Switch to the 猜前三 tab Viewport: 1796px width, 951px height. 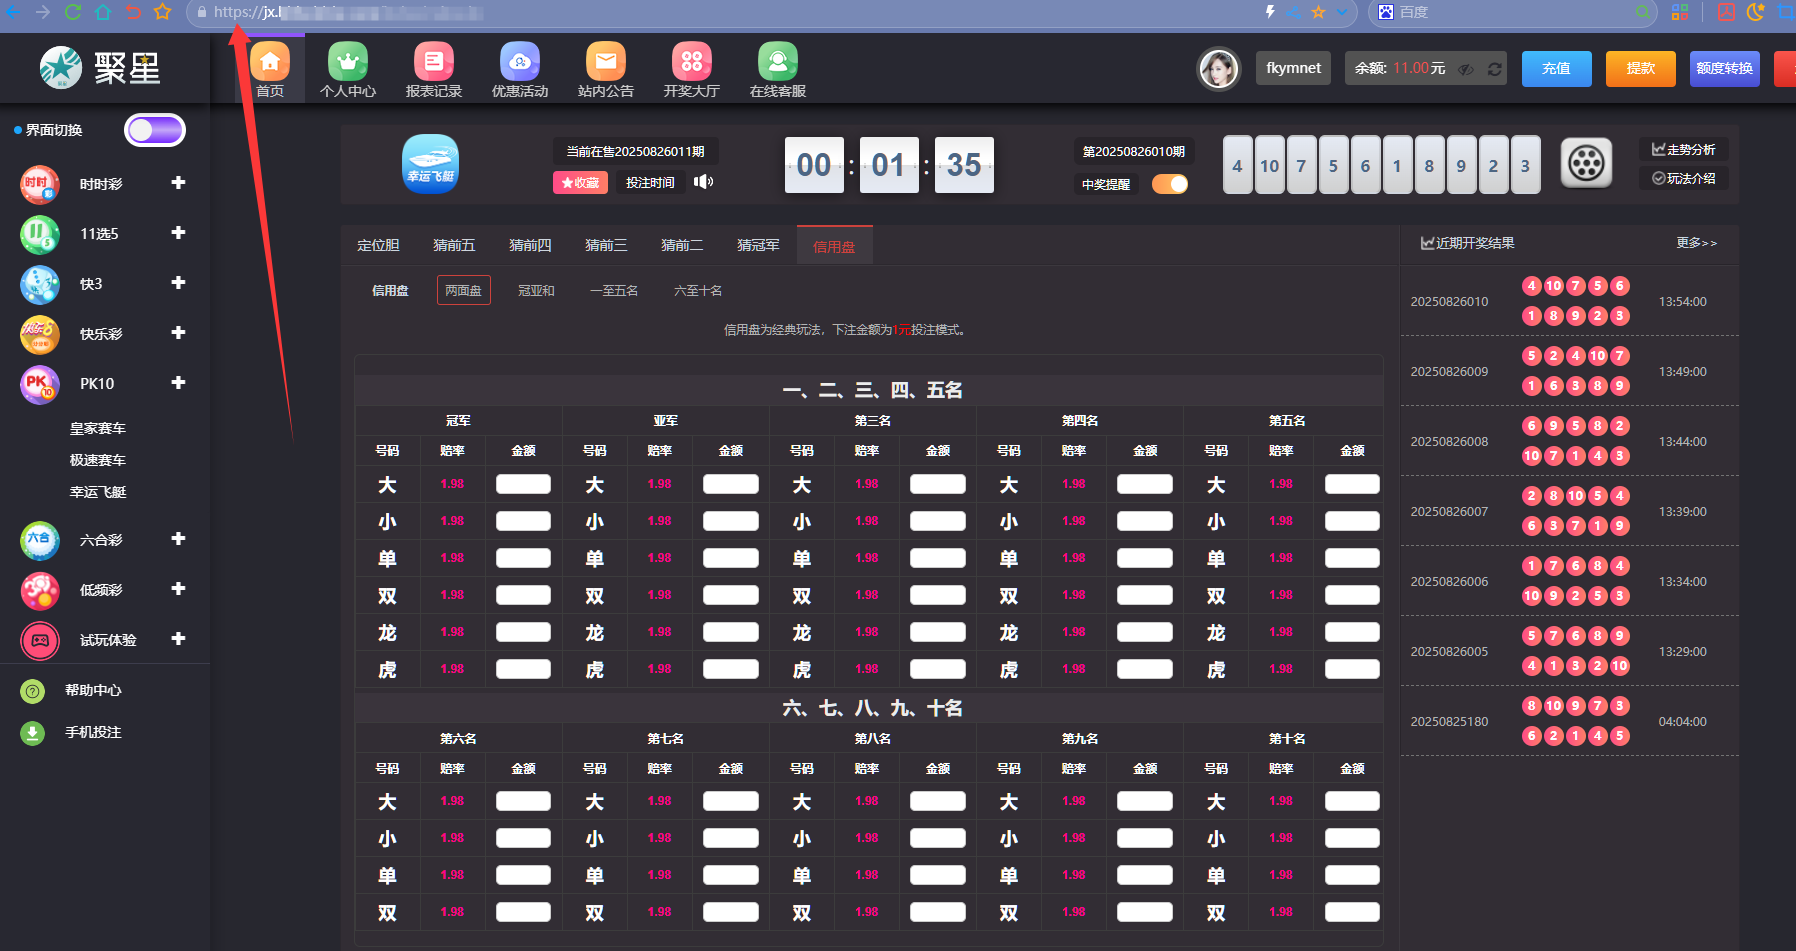pos(606,245)
